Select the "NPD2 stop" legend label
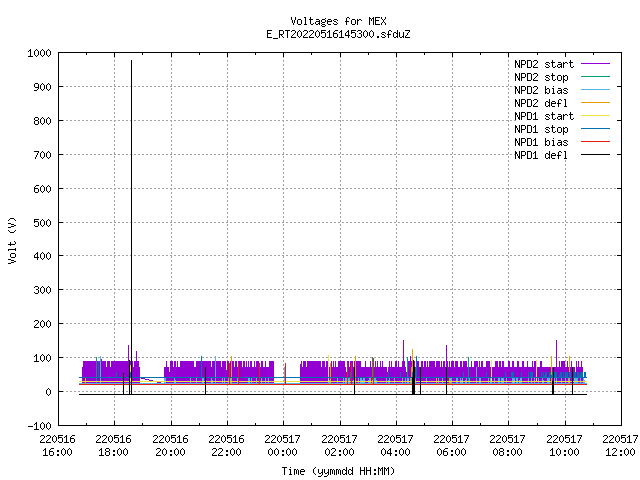 point(541,77)
